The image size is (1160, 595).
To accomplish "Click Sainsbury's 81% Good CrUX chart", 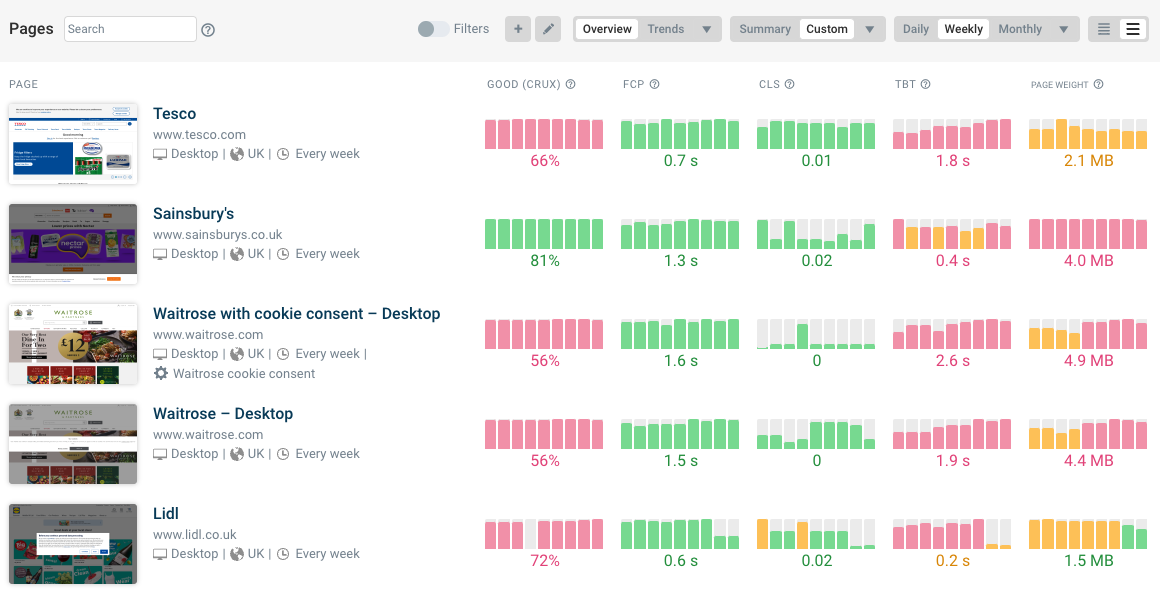I will 544,234.
